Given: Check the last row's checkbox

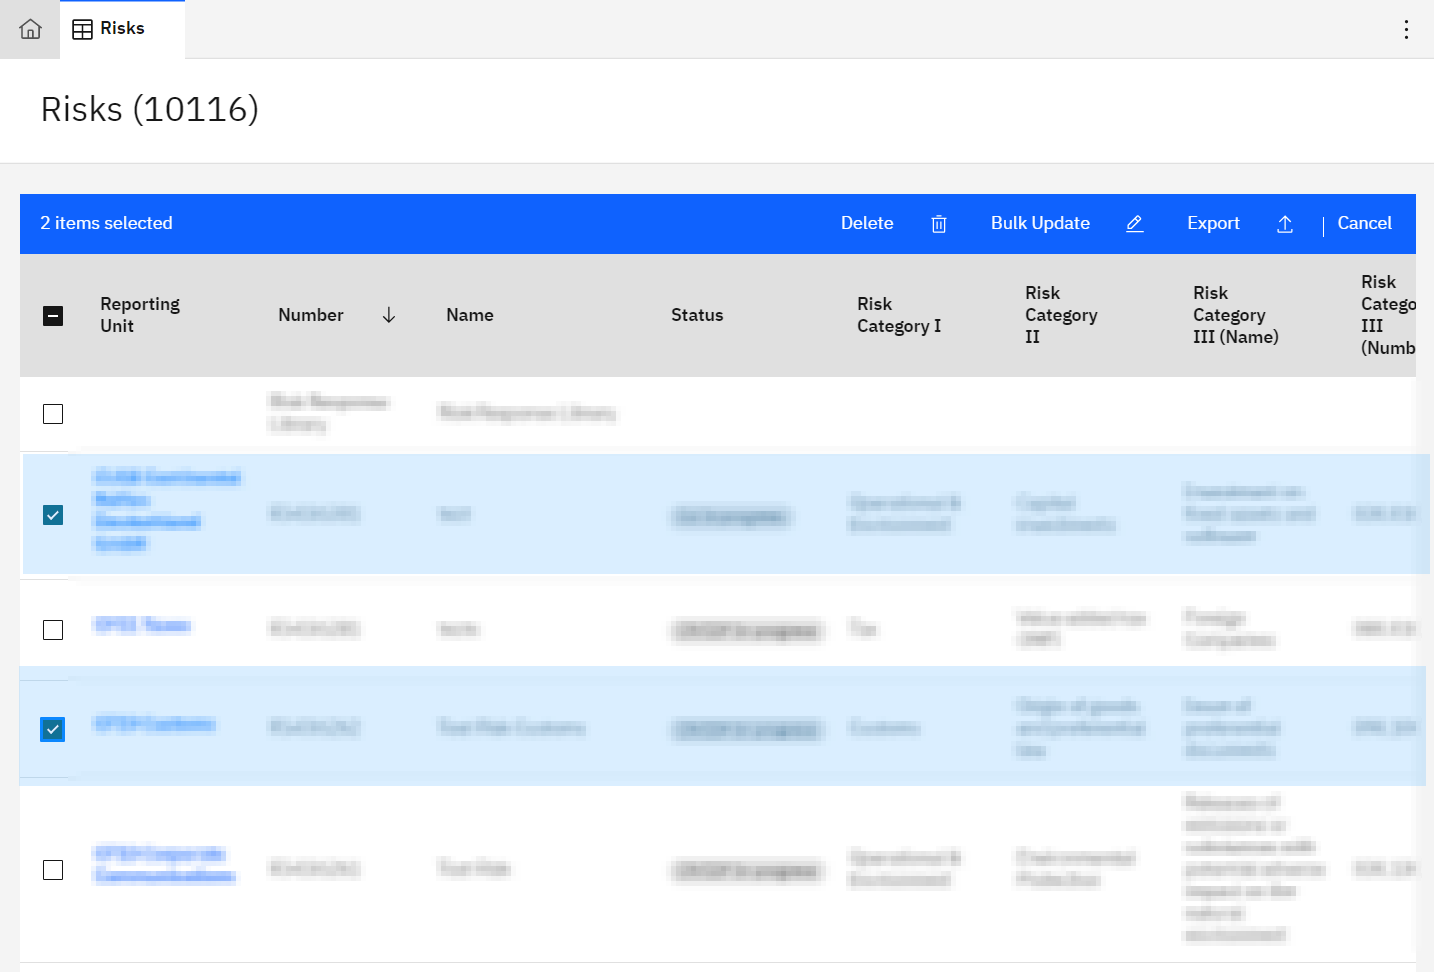Looking at the screenshot, I should click(x=53, y=870).
